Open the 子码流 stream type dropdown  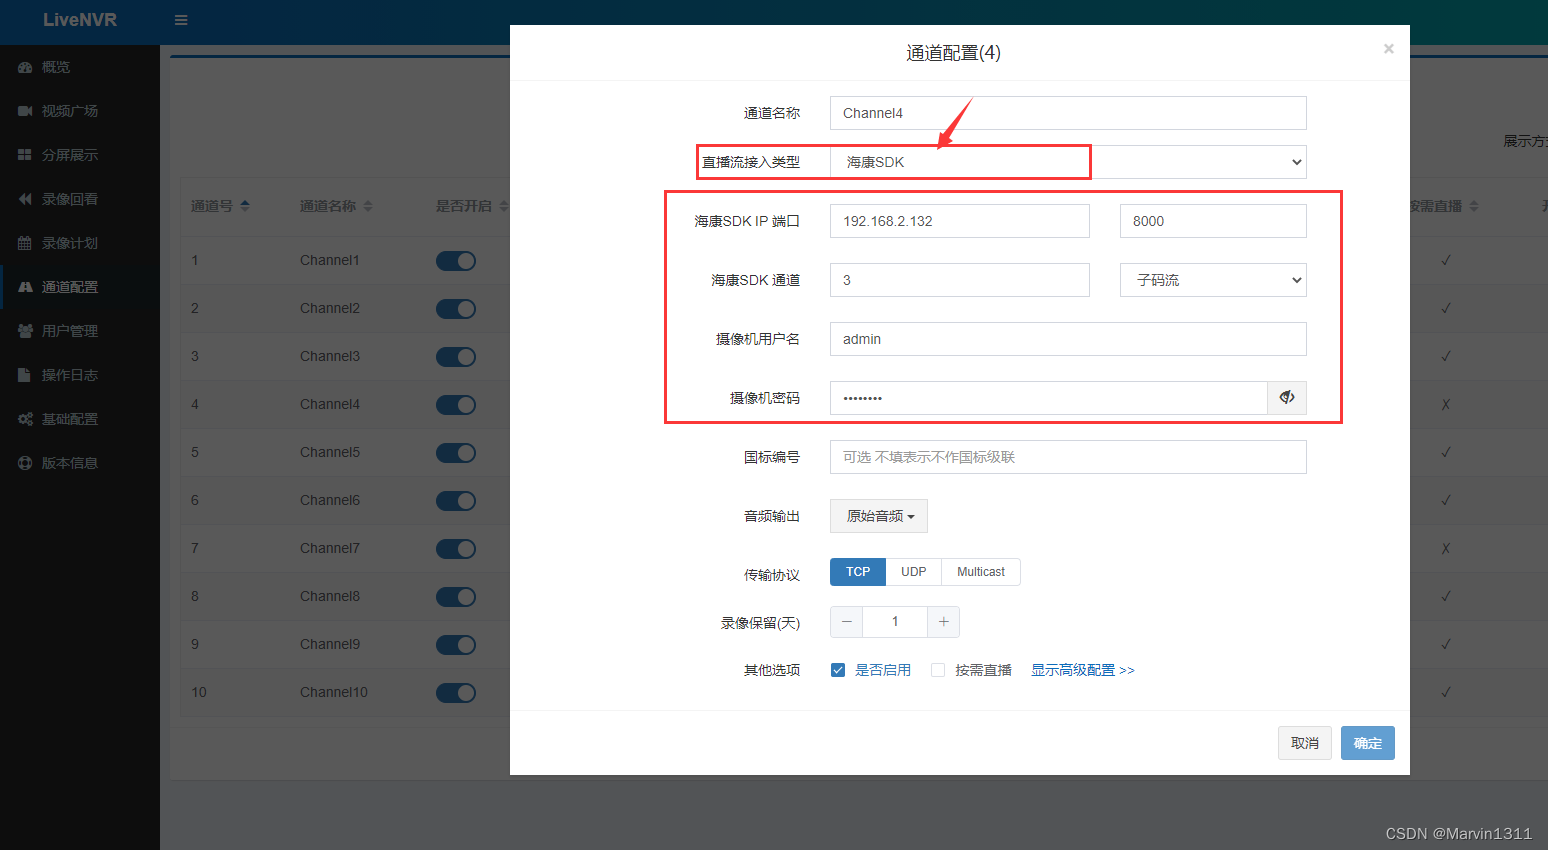tap(1213, 280)
